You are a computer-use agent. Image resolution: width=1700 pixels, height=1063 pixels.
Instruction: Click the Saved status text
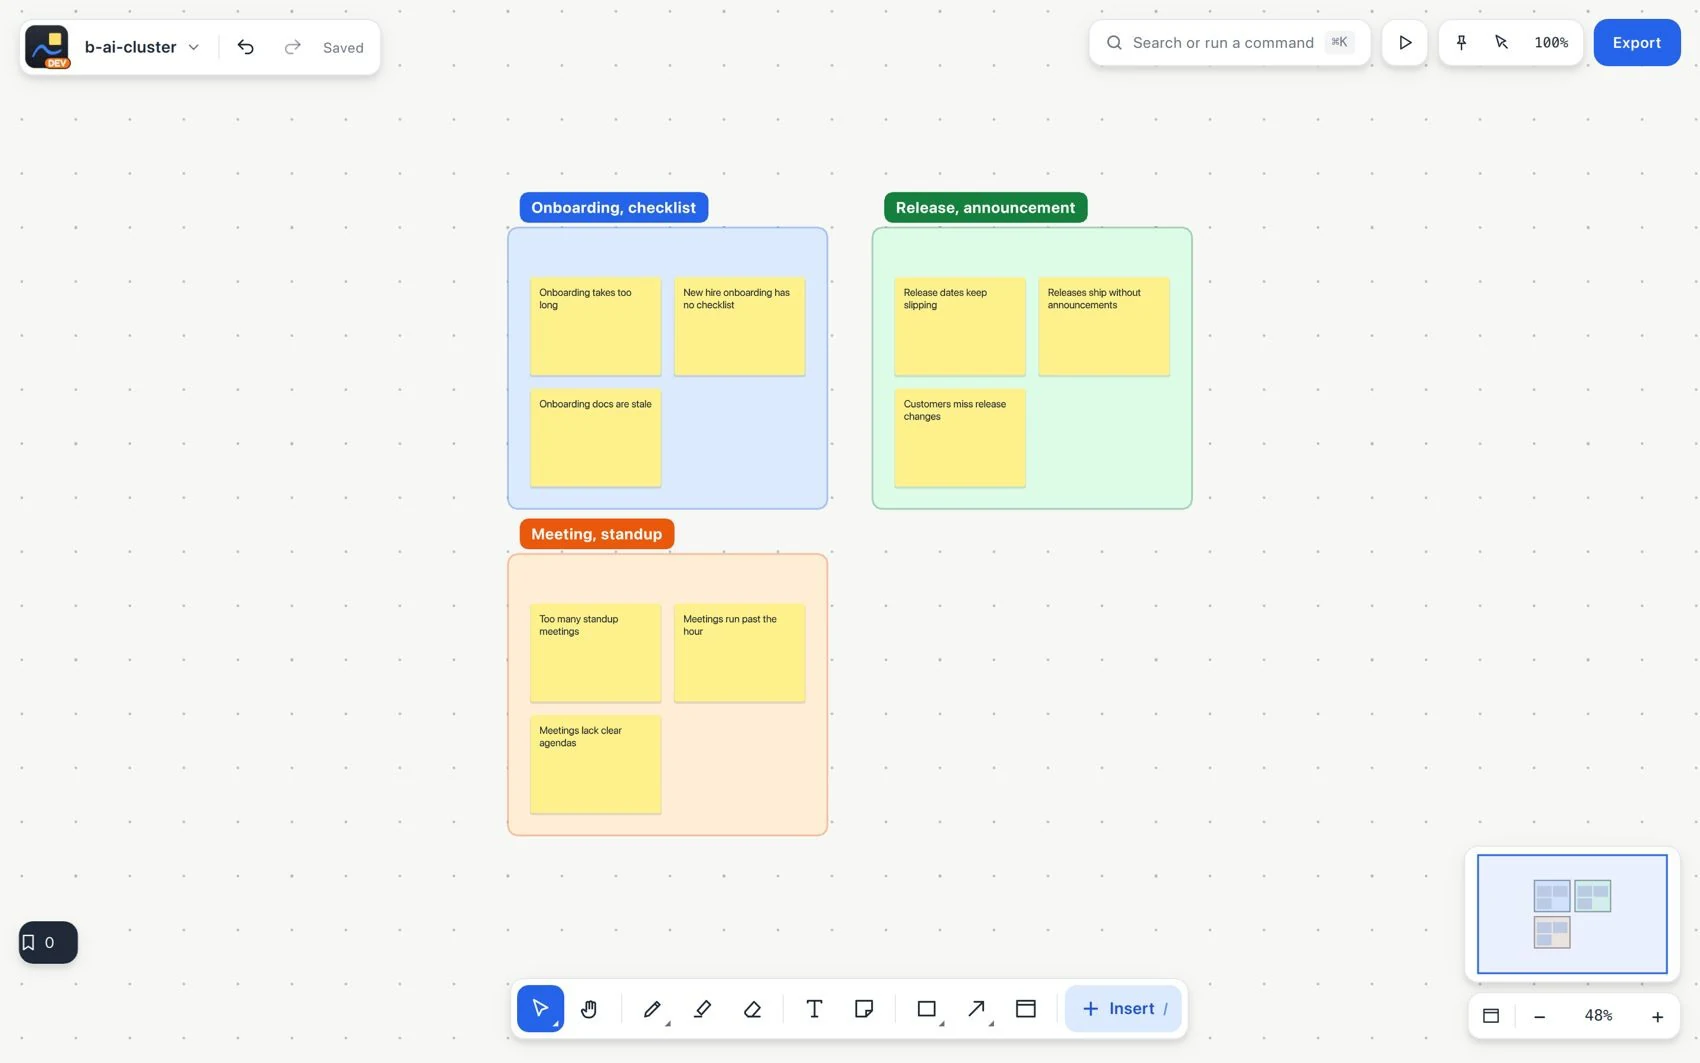point(343,48)
